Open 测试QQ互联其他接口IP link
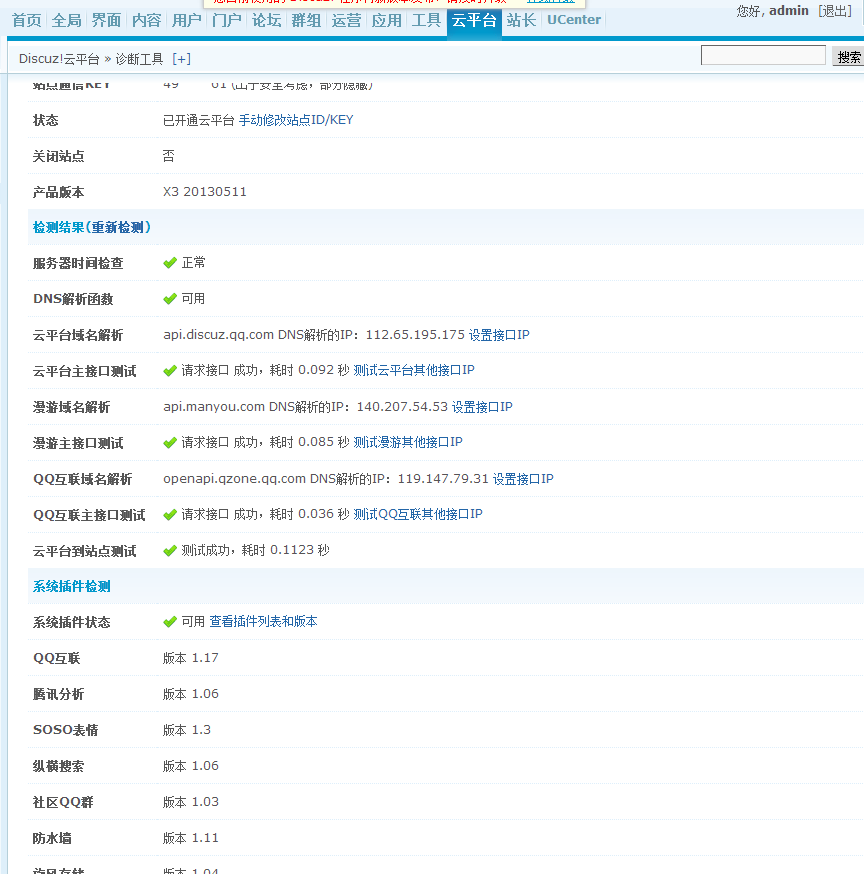 click(x=418, y=514)
